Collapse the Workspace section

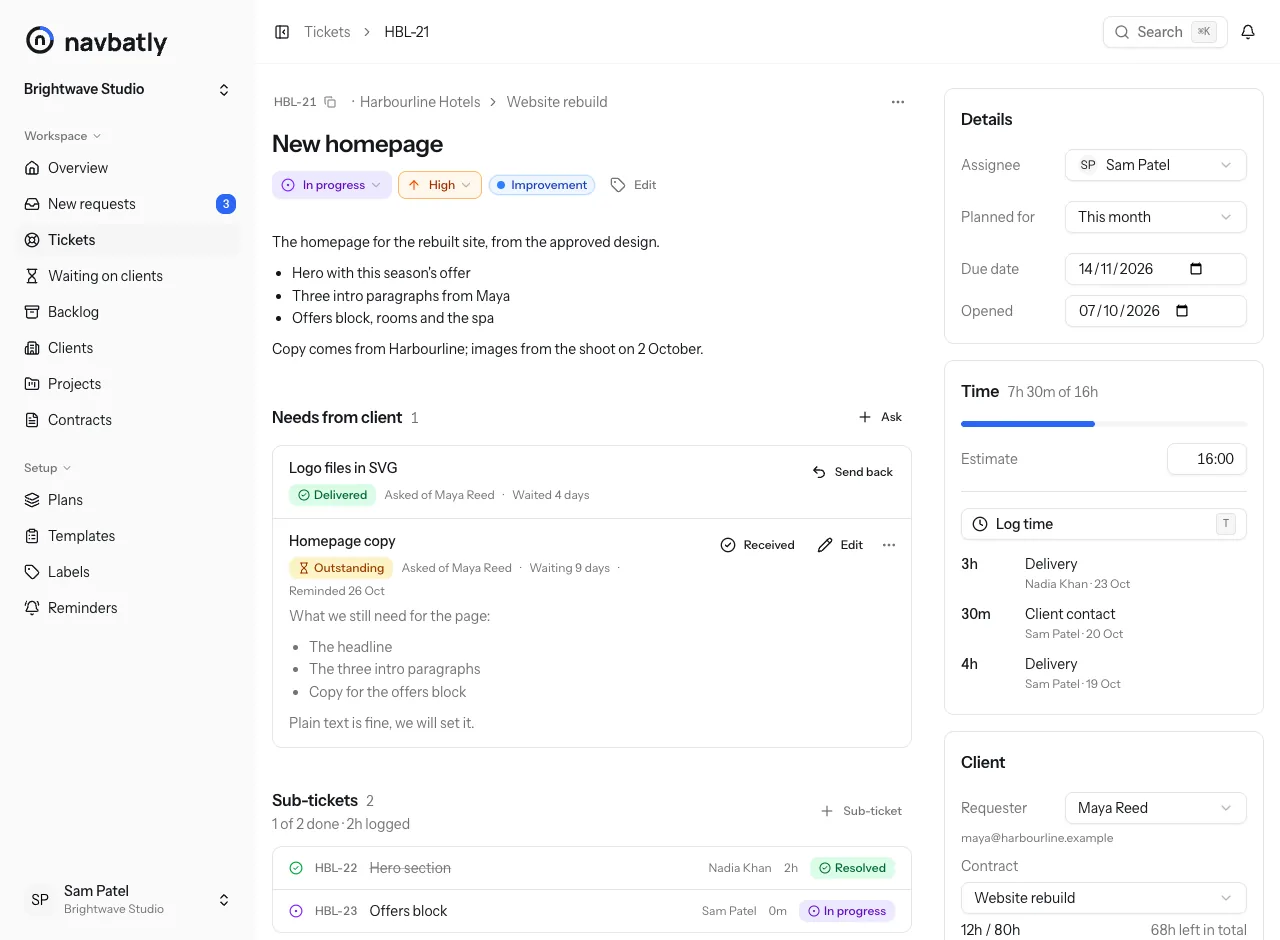[x=63, y=136]
